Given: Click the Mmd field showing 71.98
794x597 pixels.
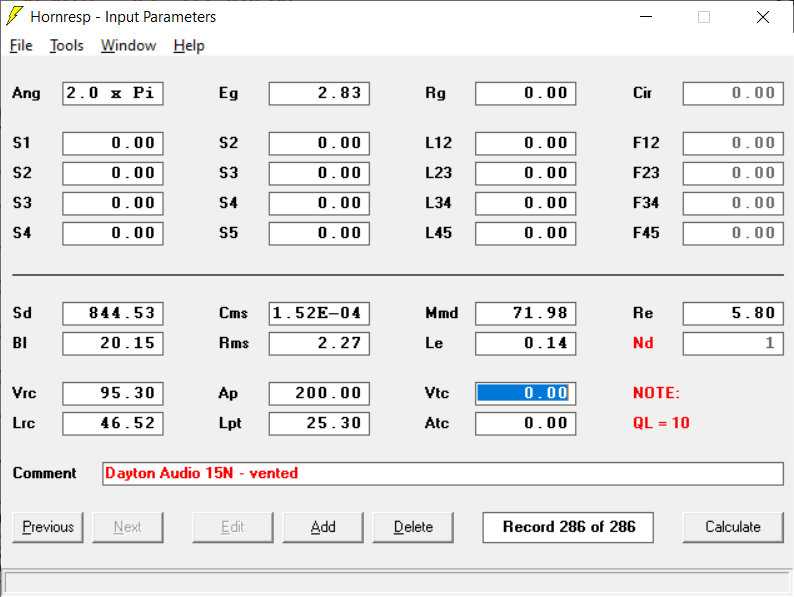Looking at the screenshot, I should (x=526, y=313).
